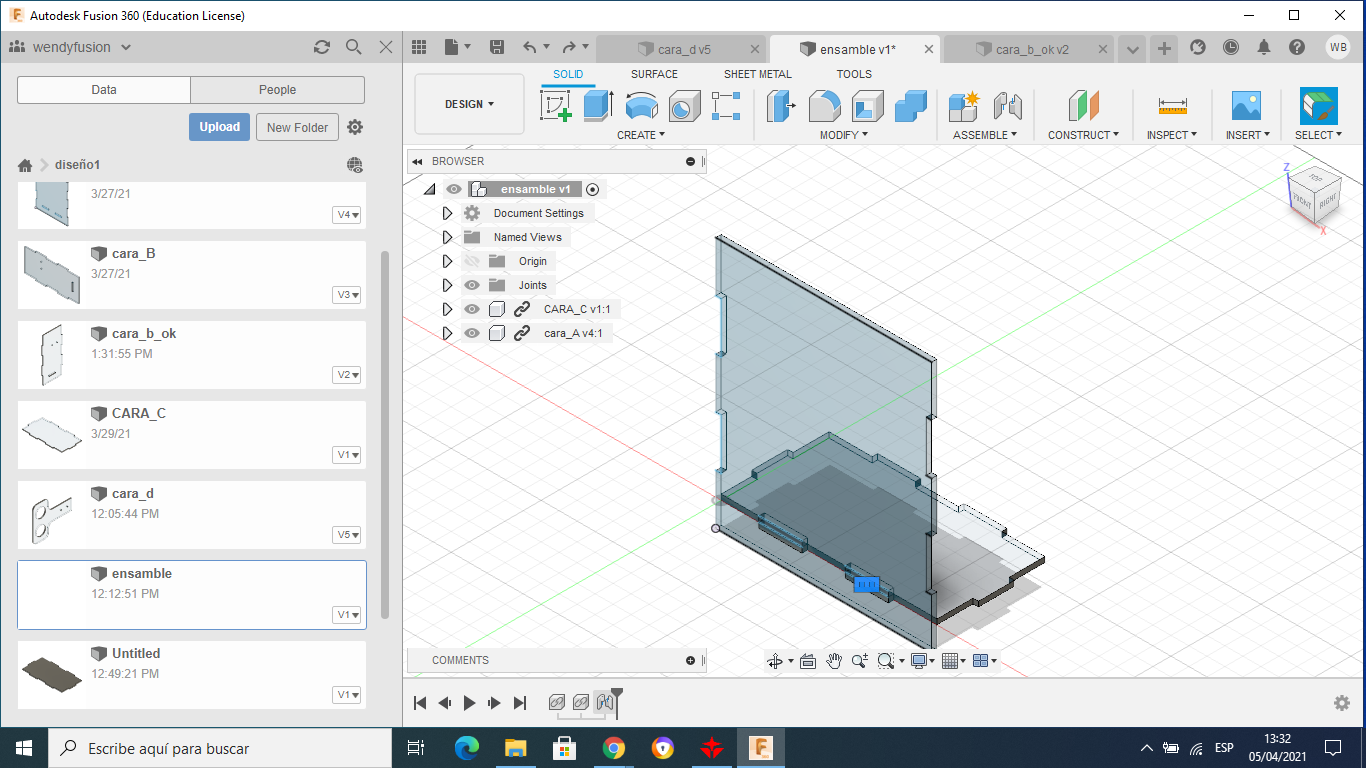This screenshot has width=1366, height=768.
Task: Switch to the People tab
Action: click(x=277, y=90)
